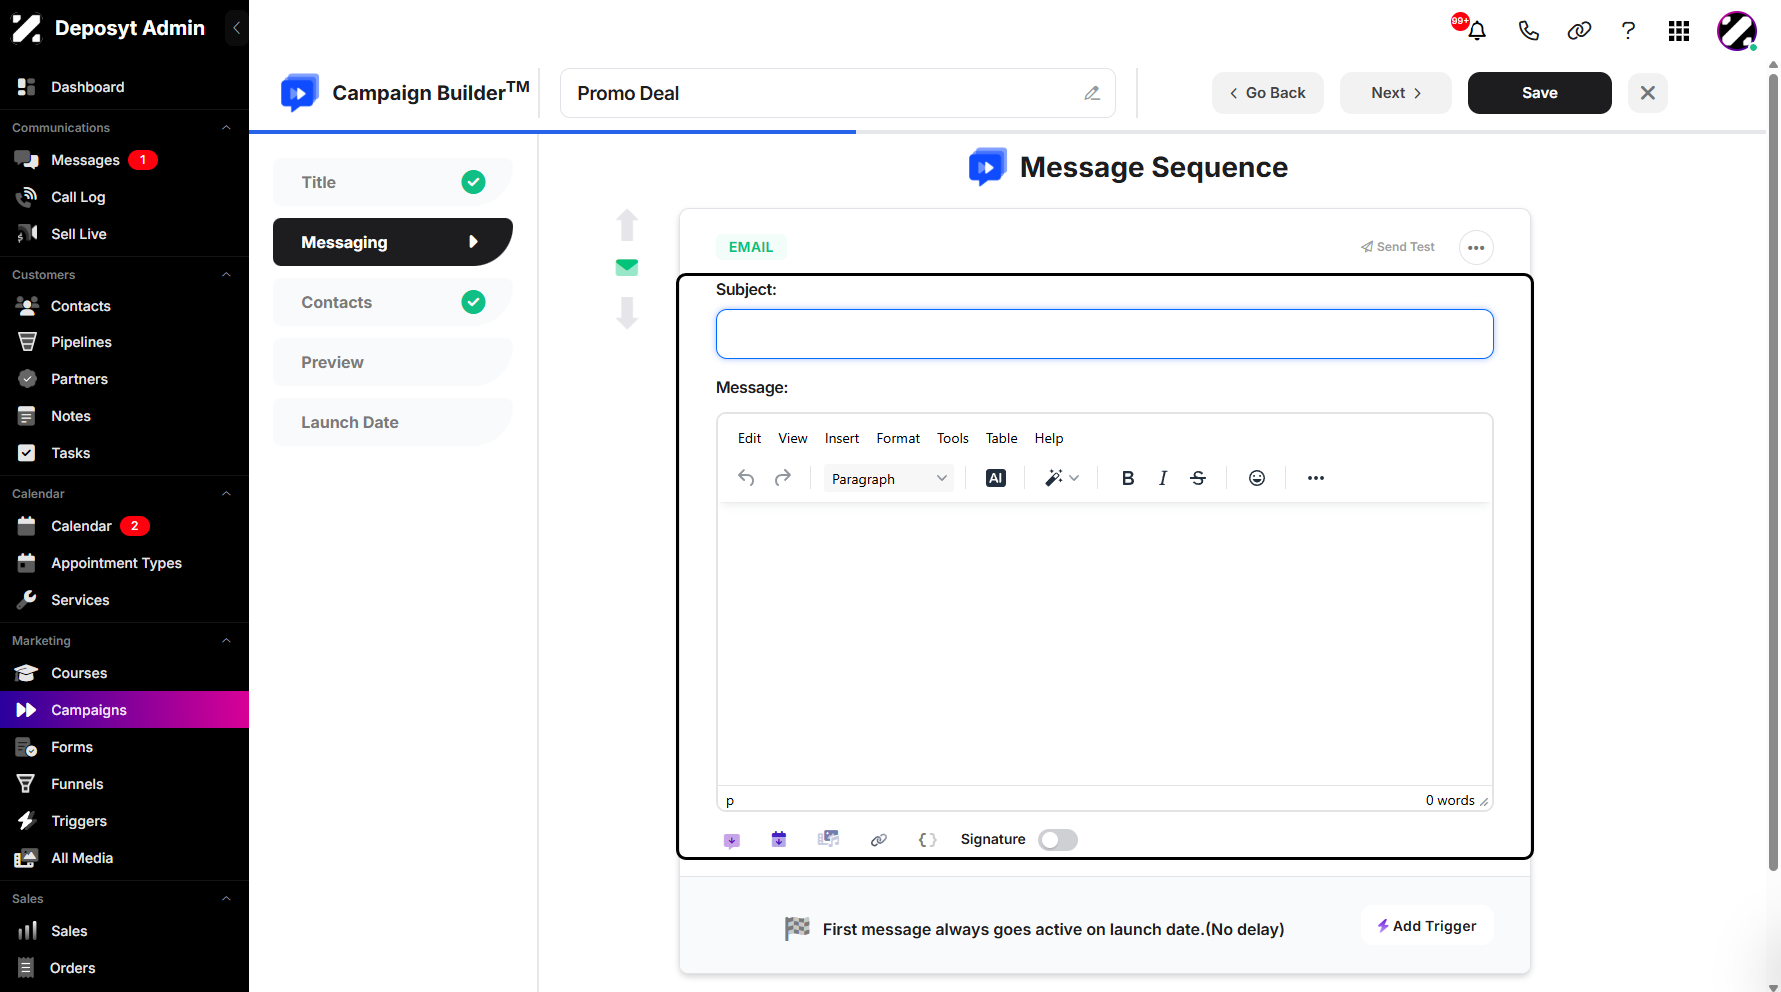Click inside the message editor body
Viewport: 1781px width, 992px height.
[x=1105, y=645]
